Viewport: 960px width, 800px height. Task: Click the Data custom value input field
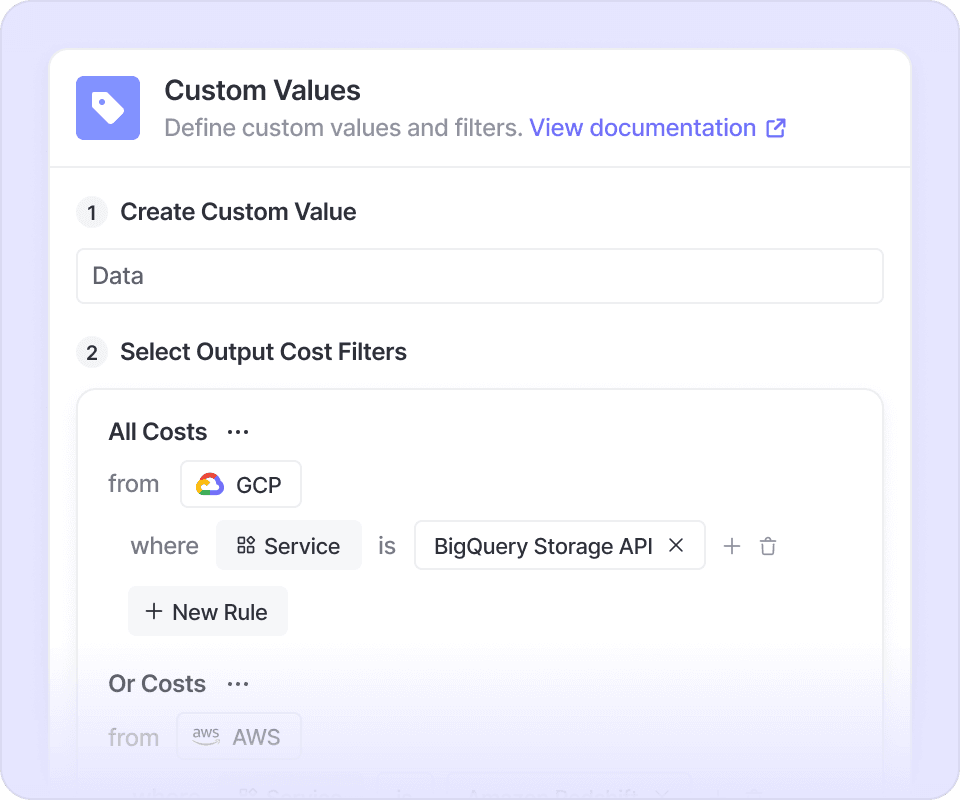[x=480, y=276]
